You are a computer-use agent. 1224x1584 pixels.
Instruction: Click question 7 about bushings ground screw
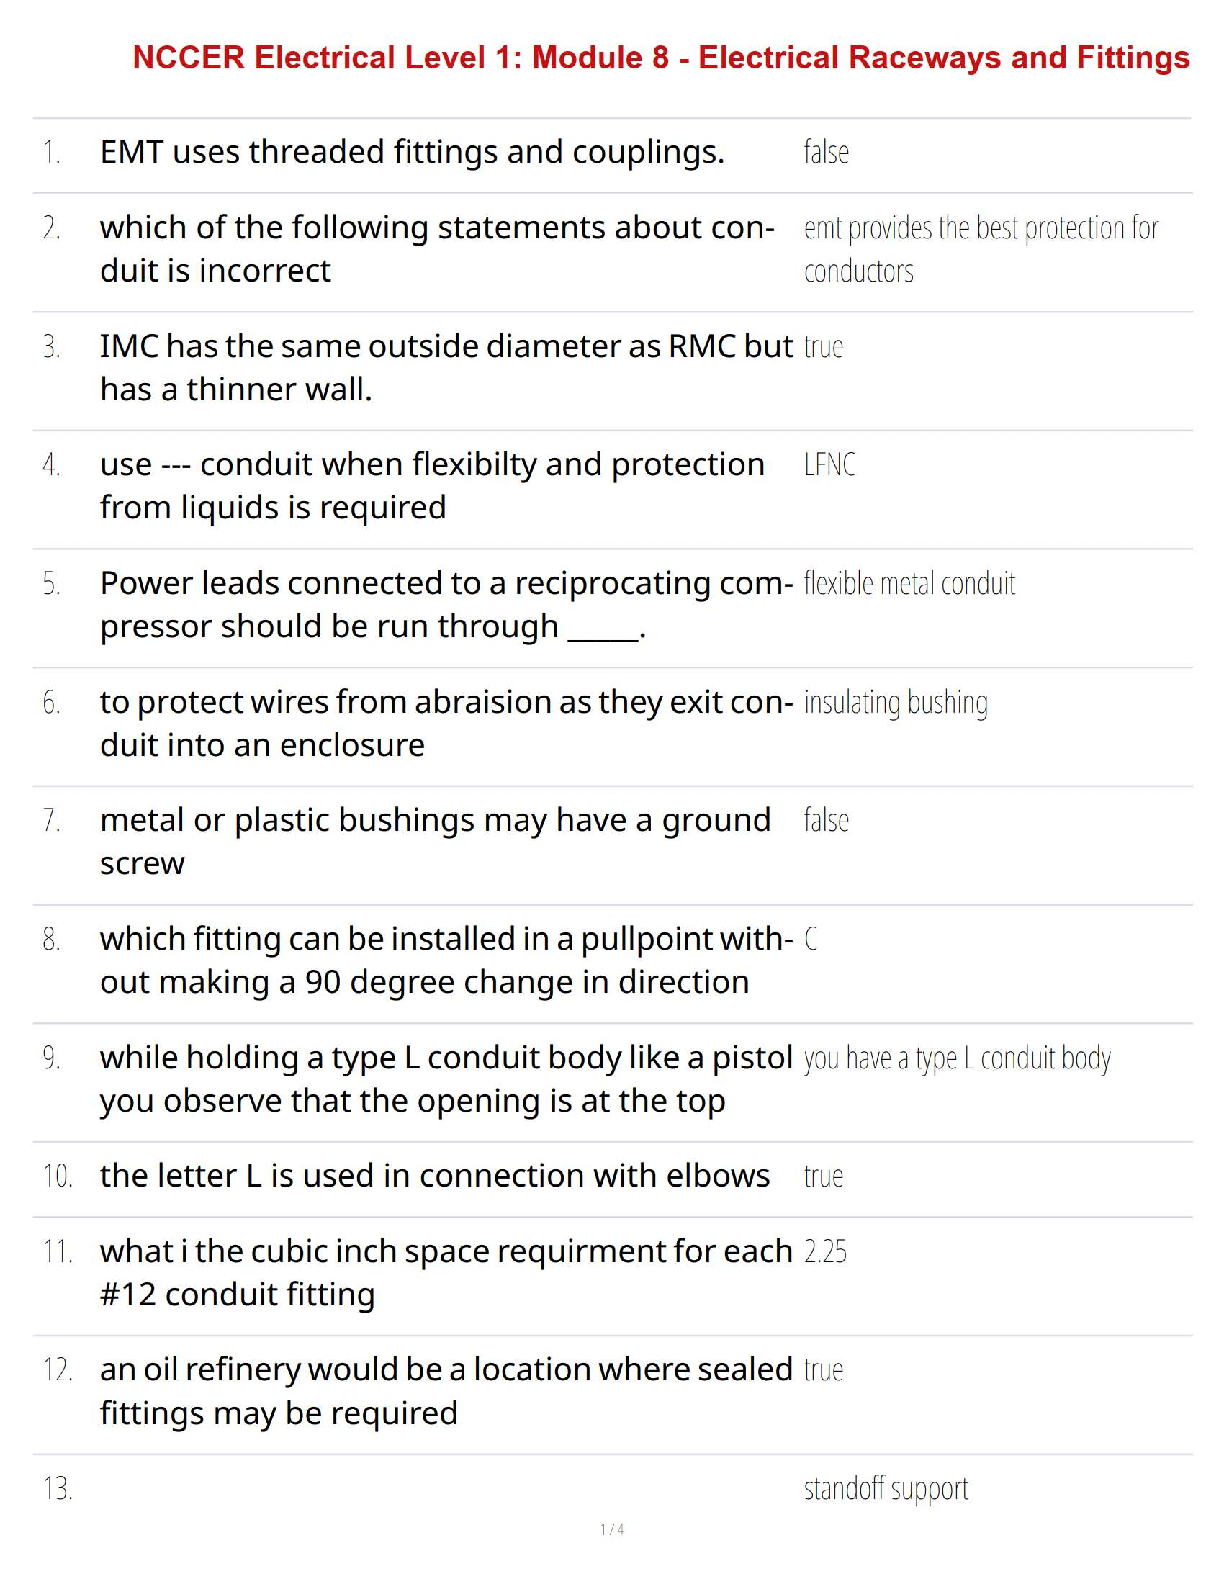click(x=435, y=841)
